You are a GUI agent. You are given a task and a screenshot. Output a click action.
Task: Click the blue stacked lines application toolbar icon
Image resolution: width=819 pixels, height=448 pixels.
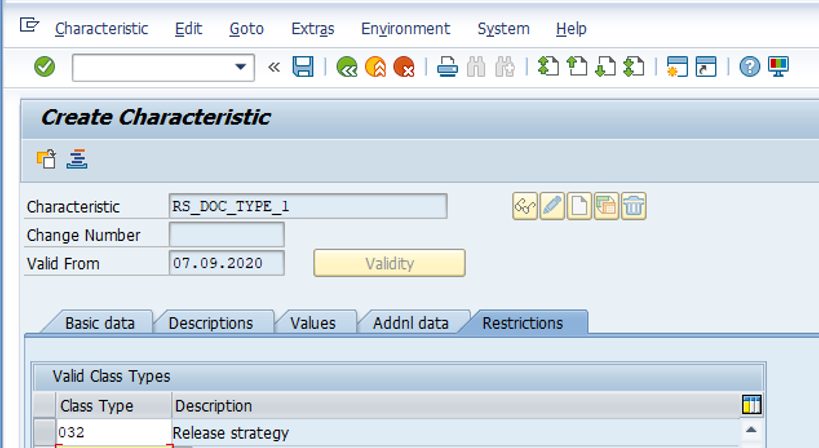77,159
